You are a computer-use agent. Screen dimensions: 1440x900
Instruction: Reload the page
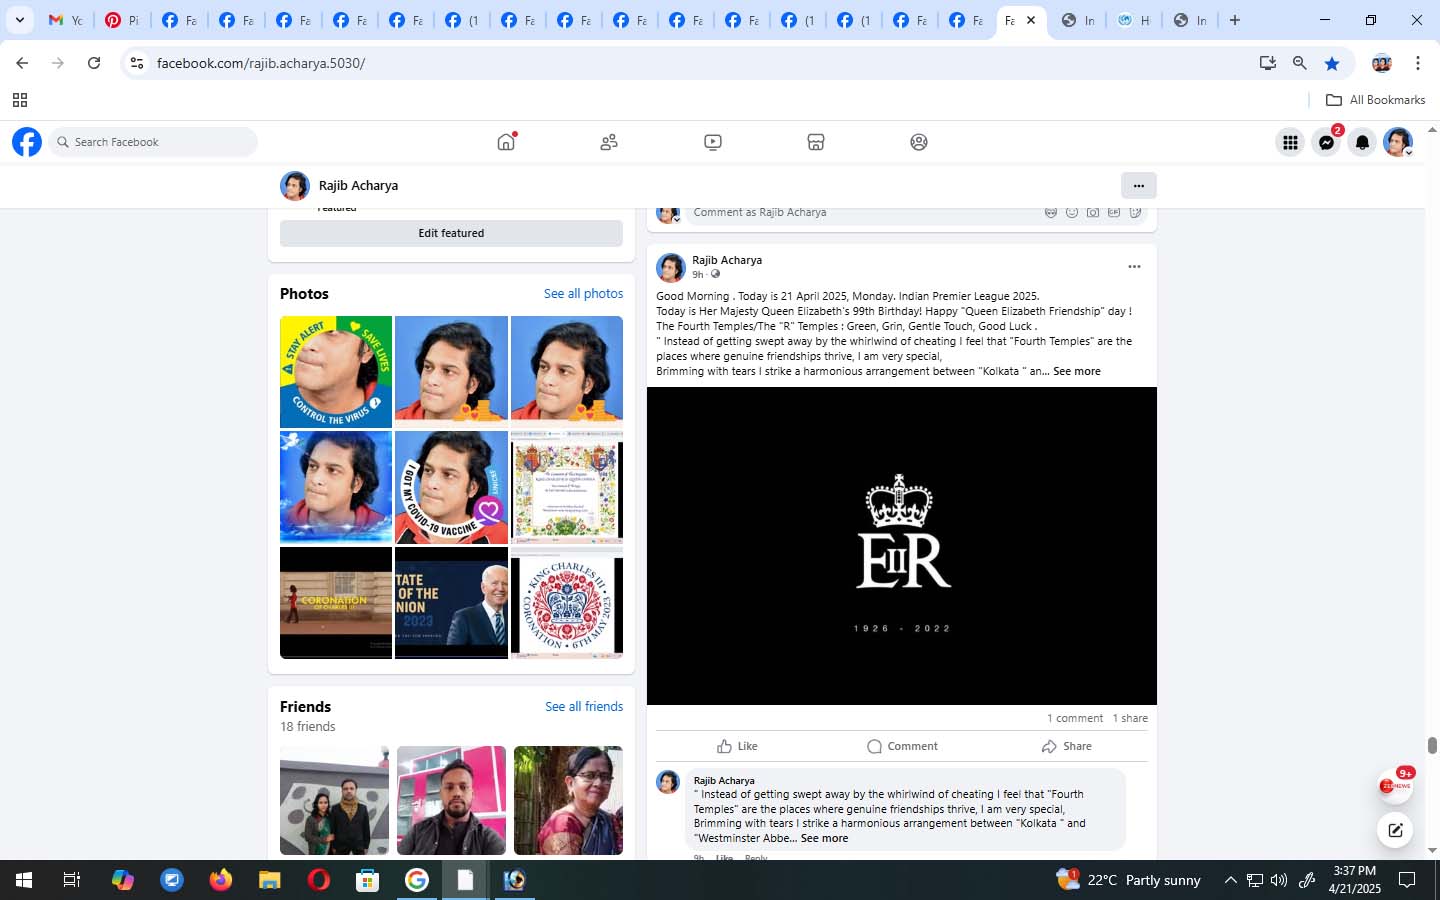[94, 63]
